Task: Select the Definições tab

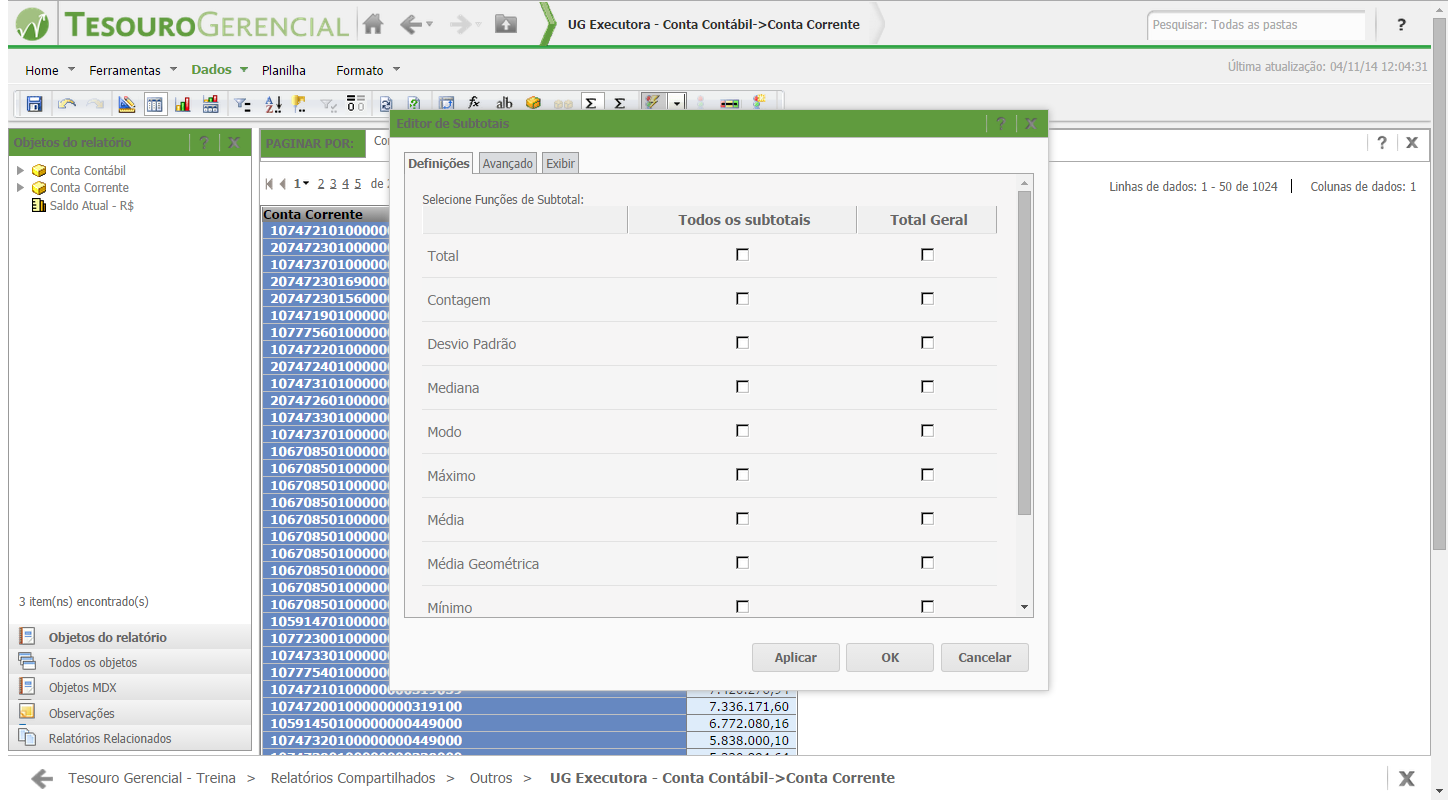Action: point(439,163)
